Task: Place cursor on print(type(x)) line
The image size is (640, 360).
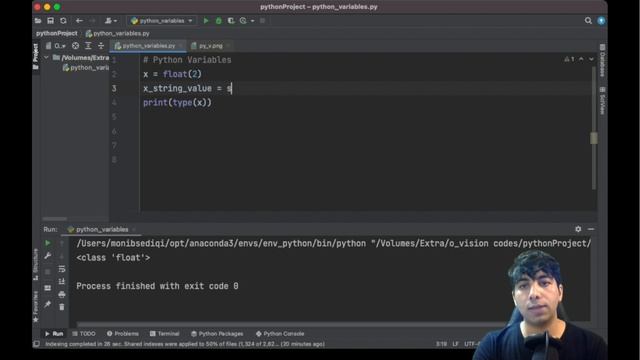Action: (178, 103)
